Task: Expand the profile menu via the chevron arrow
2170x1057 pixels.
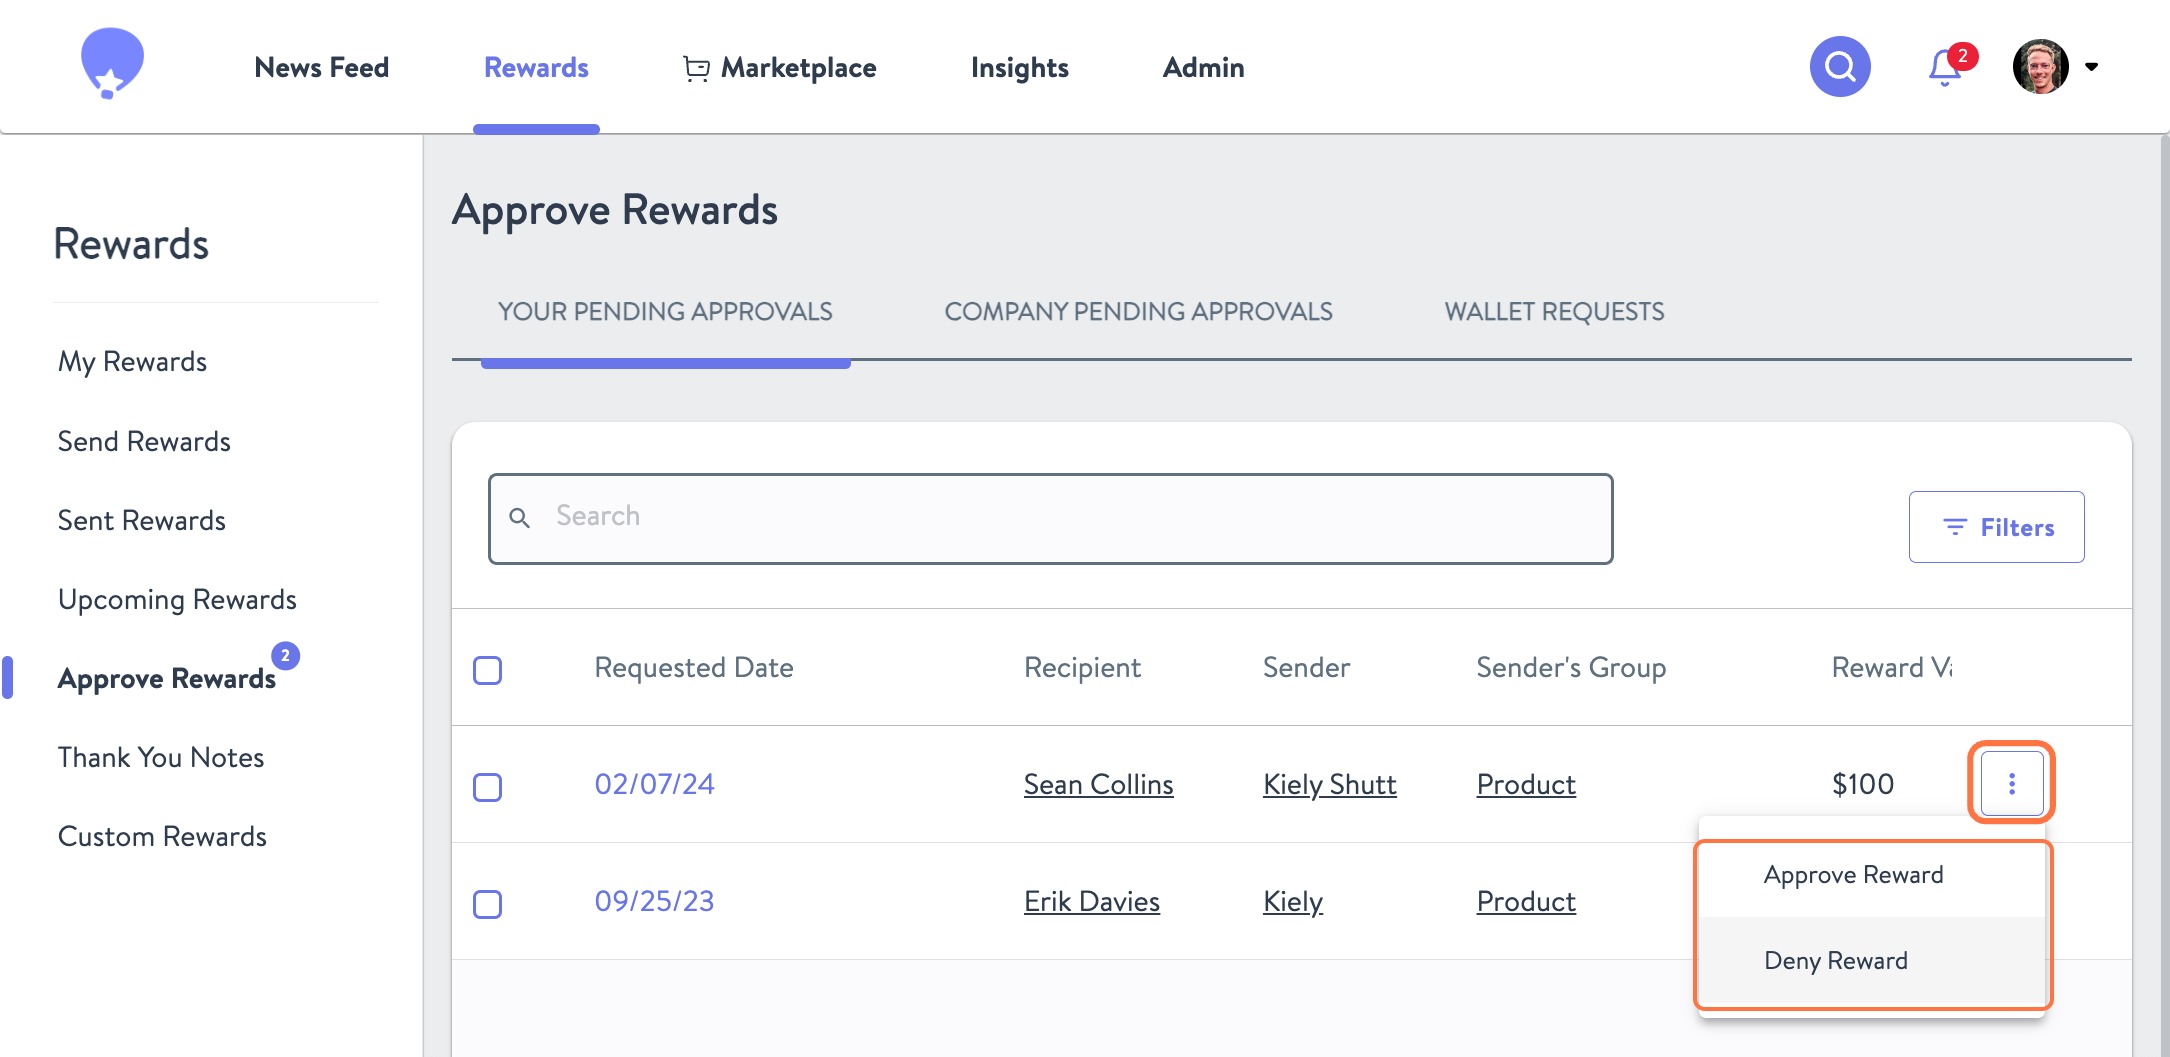Action: (2092, 67)
